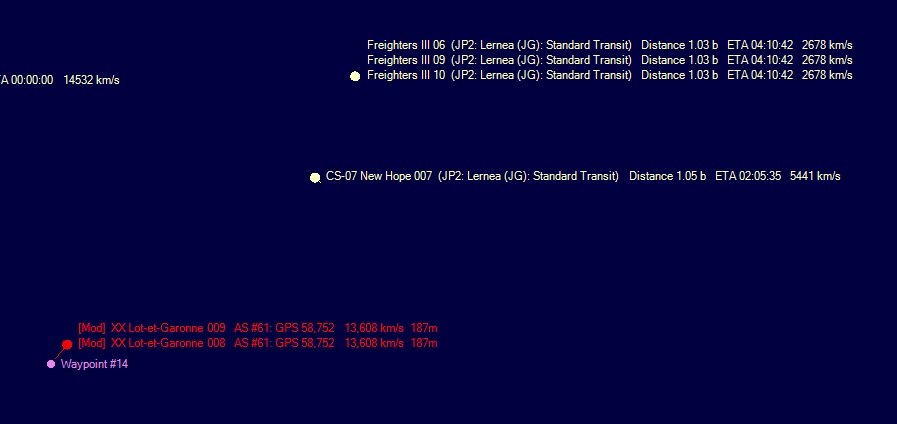Click the red Lot-et-Garonne contact dot
This screenshot has height=424, width=897.
click(x=67, y=344)
